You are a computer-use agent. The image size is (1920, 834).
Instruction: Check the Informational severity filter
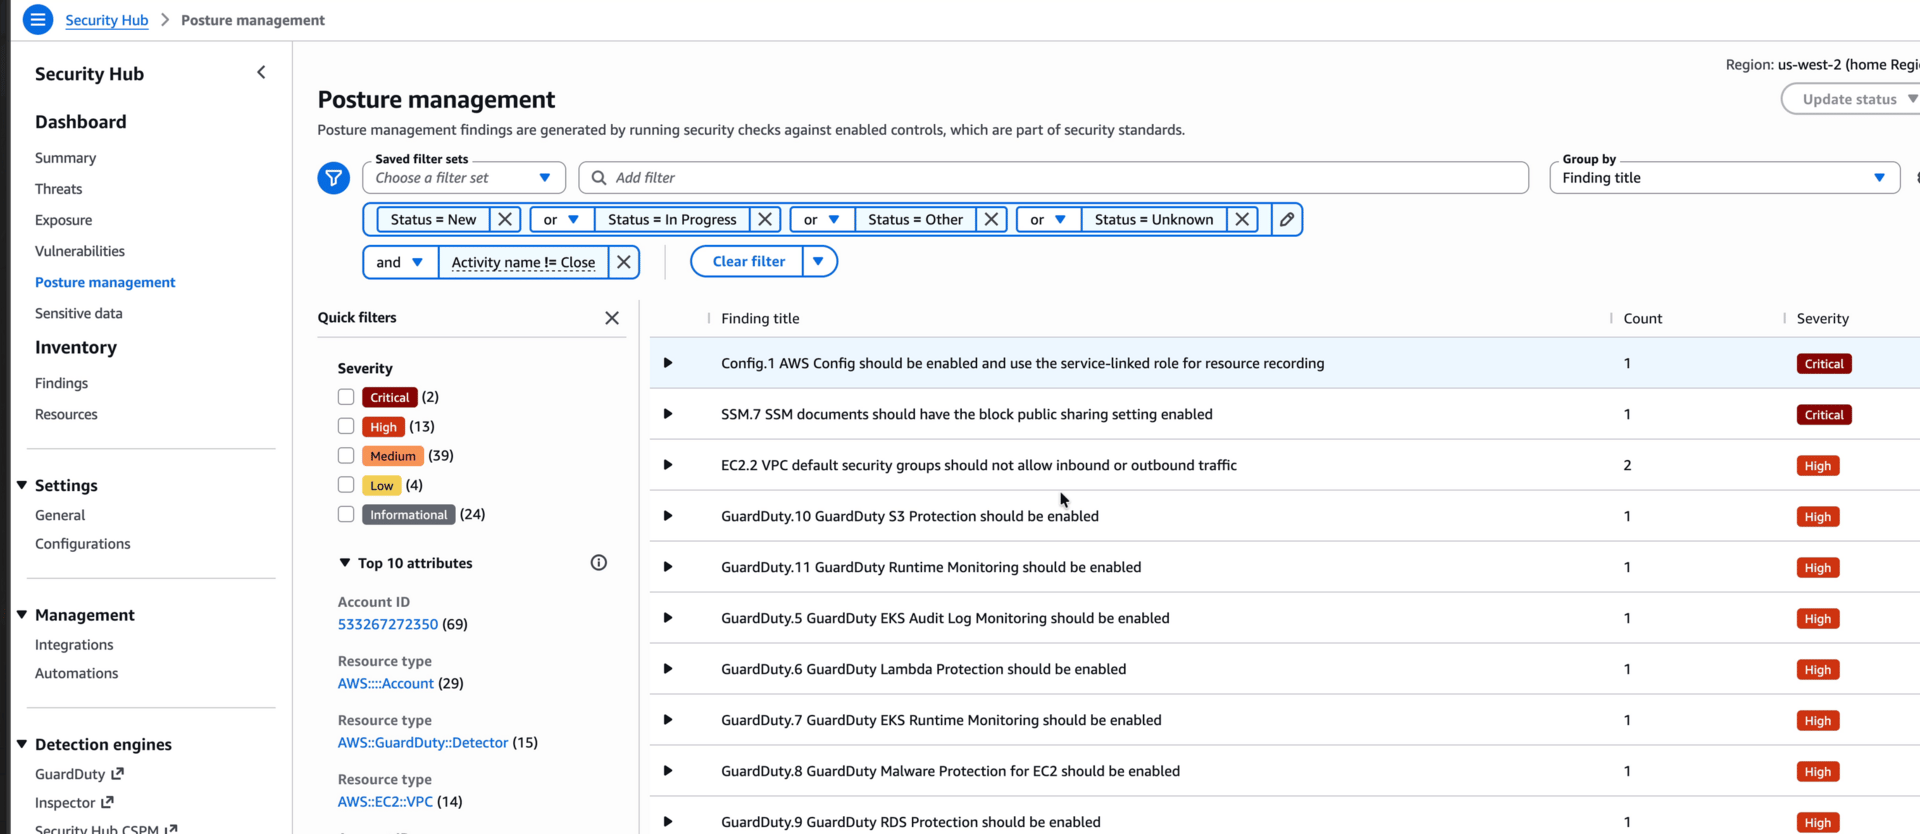tap(346, 514)
